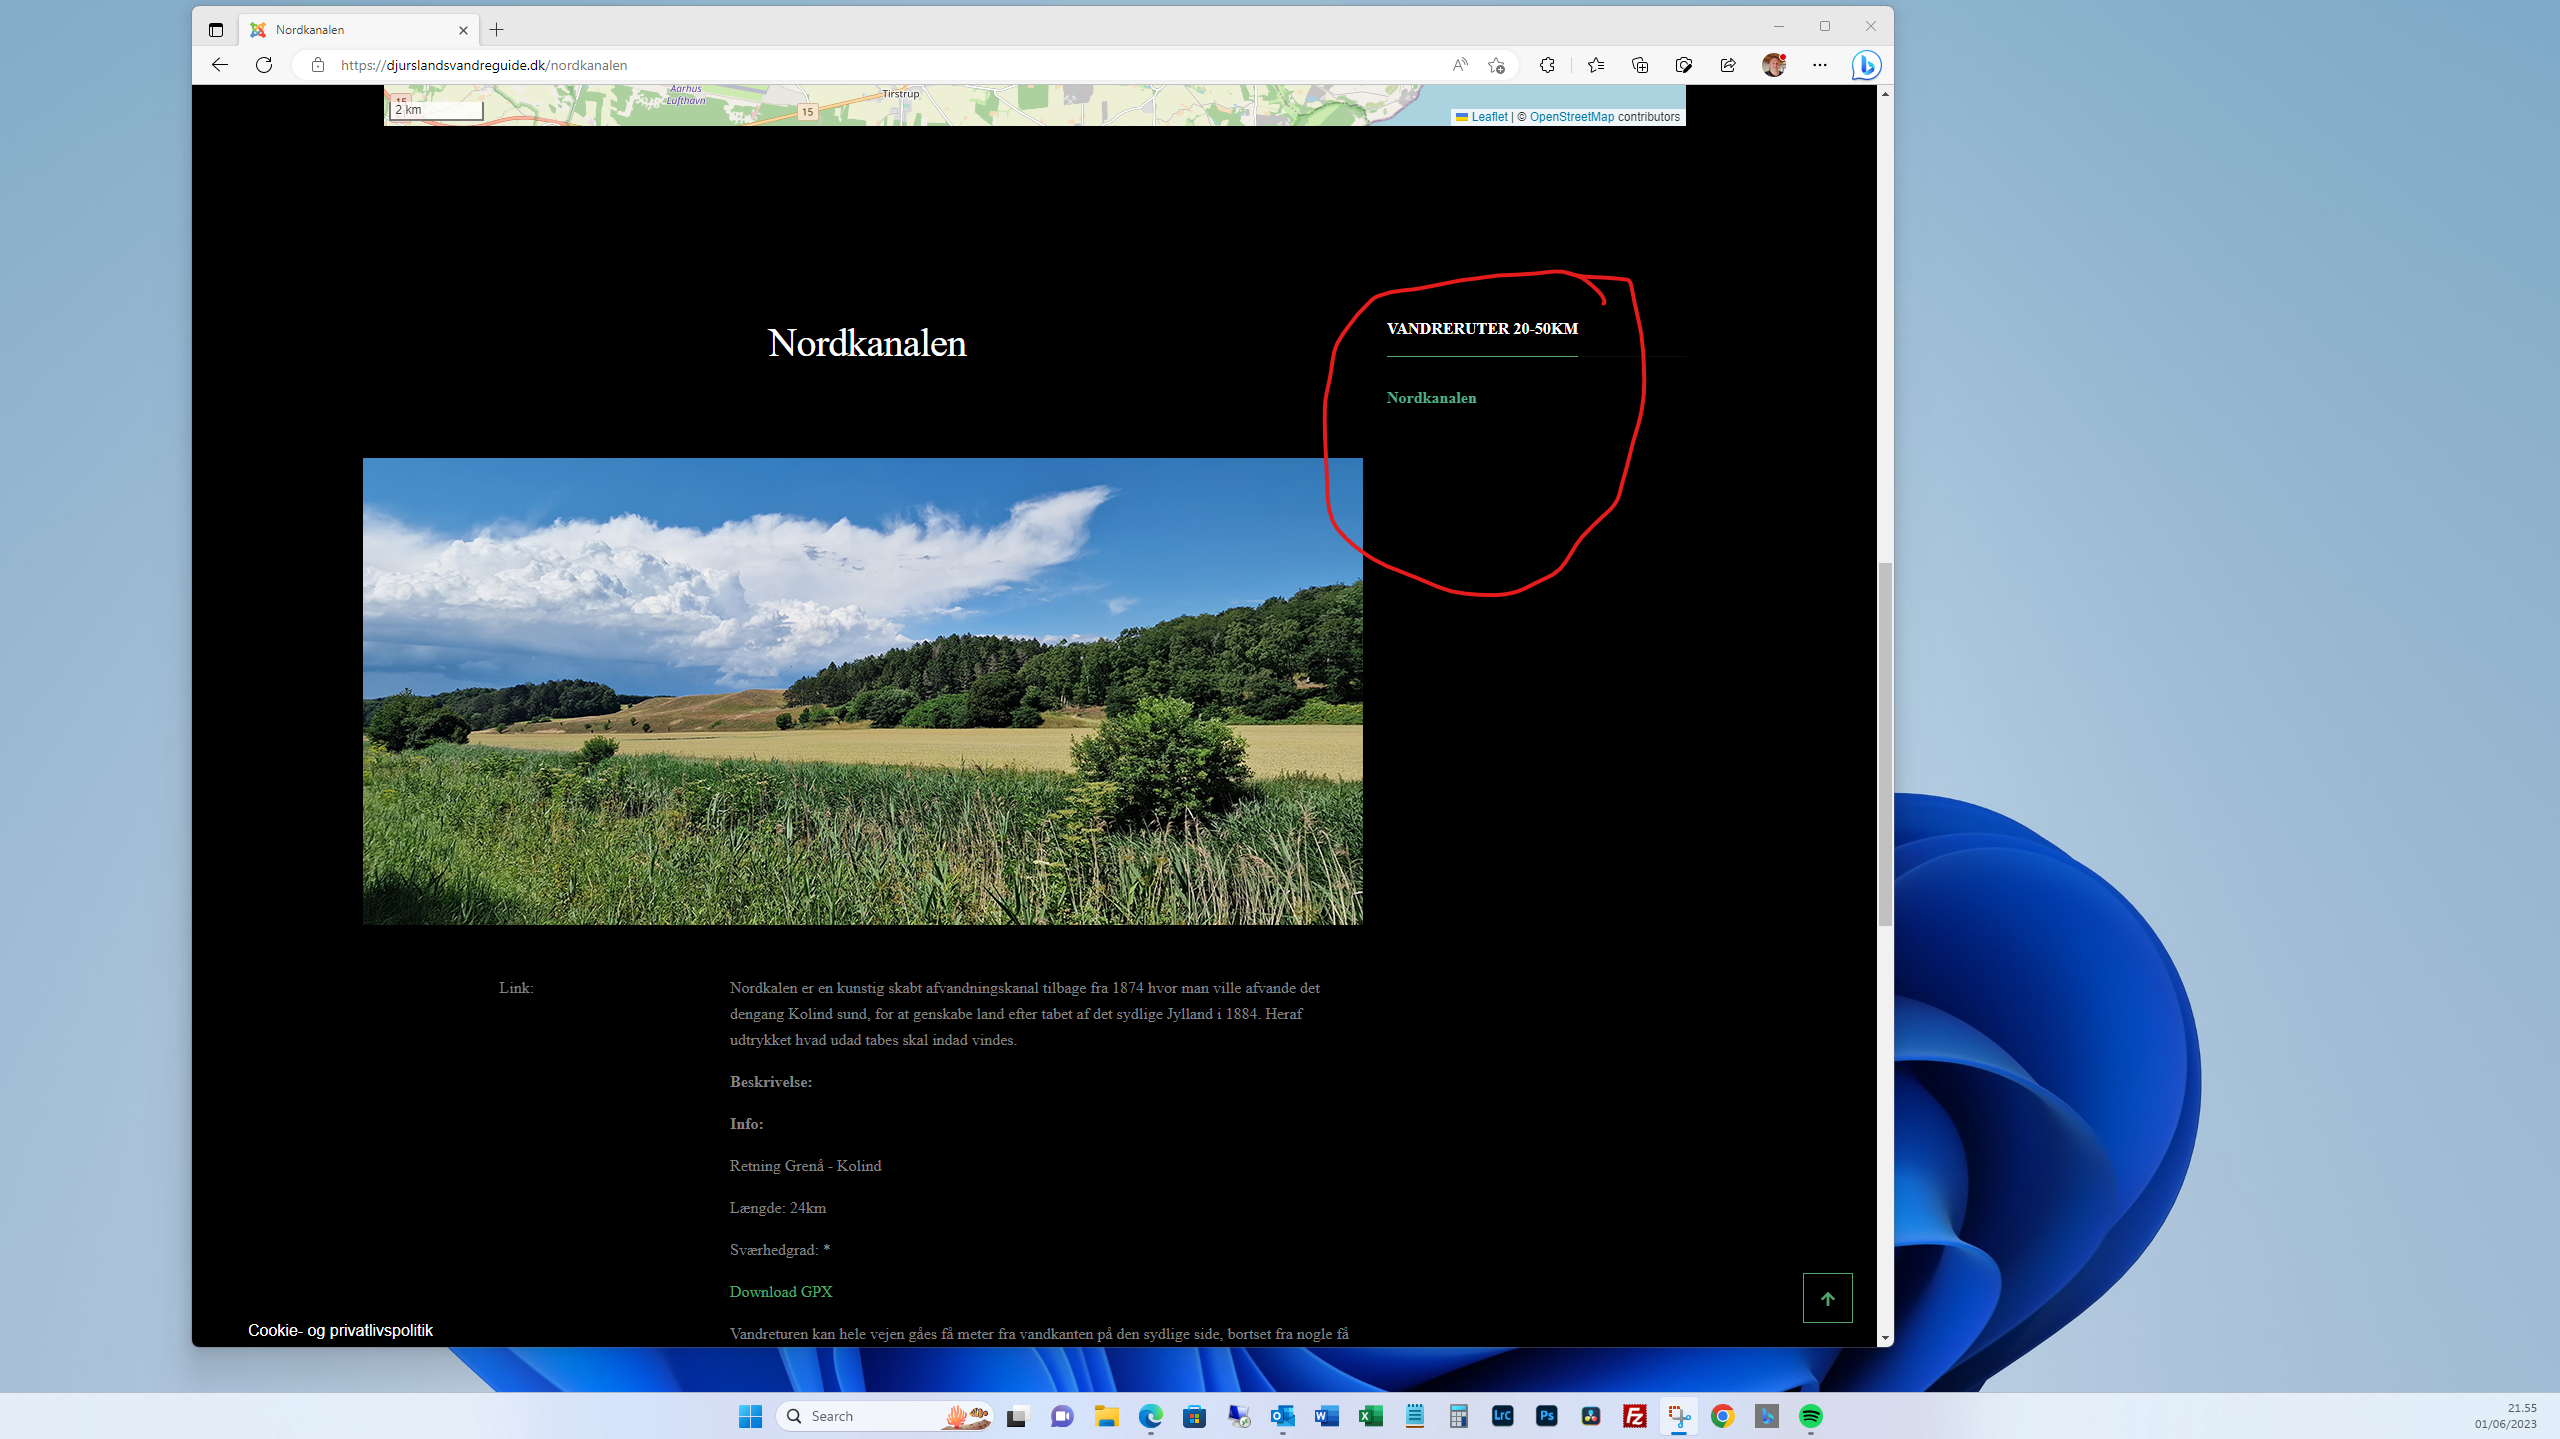
Task: Open Spotify from the taskbar
Action: point(1810,1416)
